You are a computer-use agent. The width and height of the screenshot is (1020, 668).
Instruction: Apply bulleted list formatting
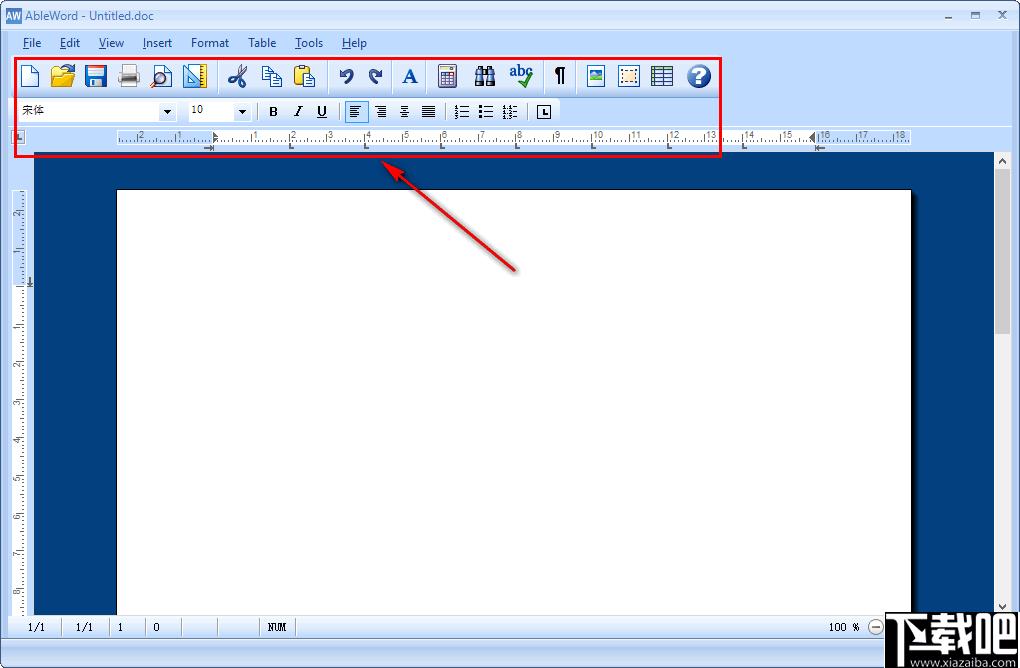[485, 112]
